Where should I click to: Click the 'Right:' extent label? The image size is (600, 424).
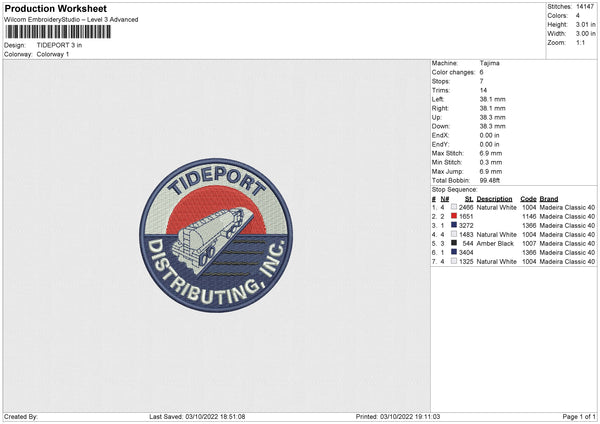pos(440,108)
